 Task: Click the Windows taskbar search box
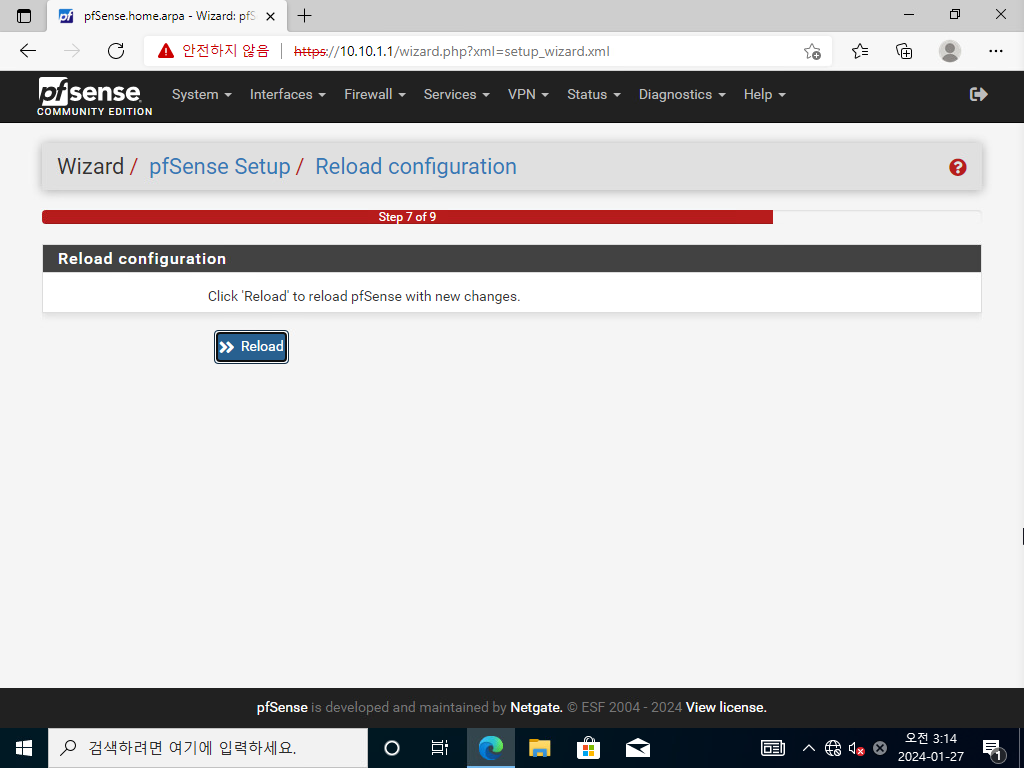[208, 748]
